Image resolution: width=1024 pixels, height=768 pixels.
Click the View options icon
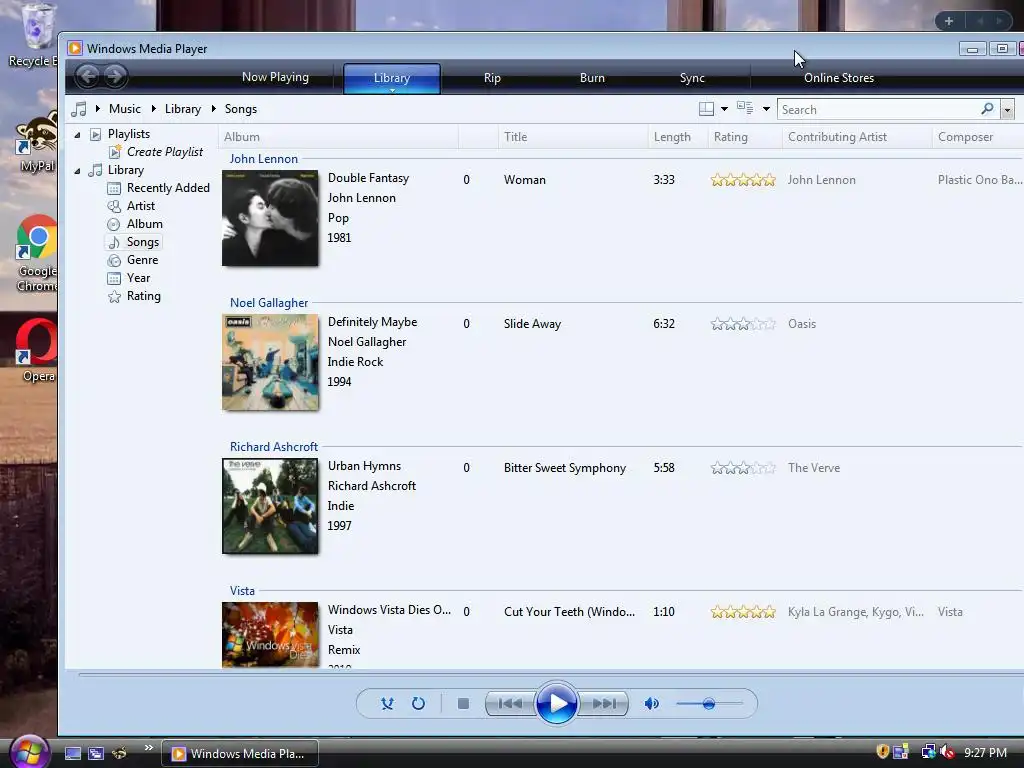745,108
